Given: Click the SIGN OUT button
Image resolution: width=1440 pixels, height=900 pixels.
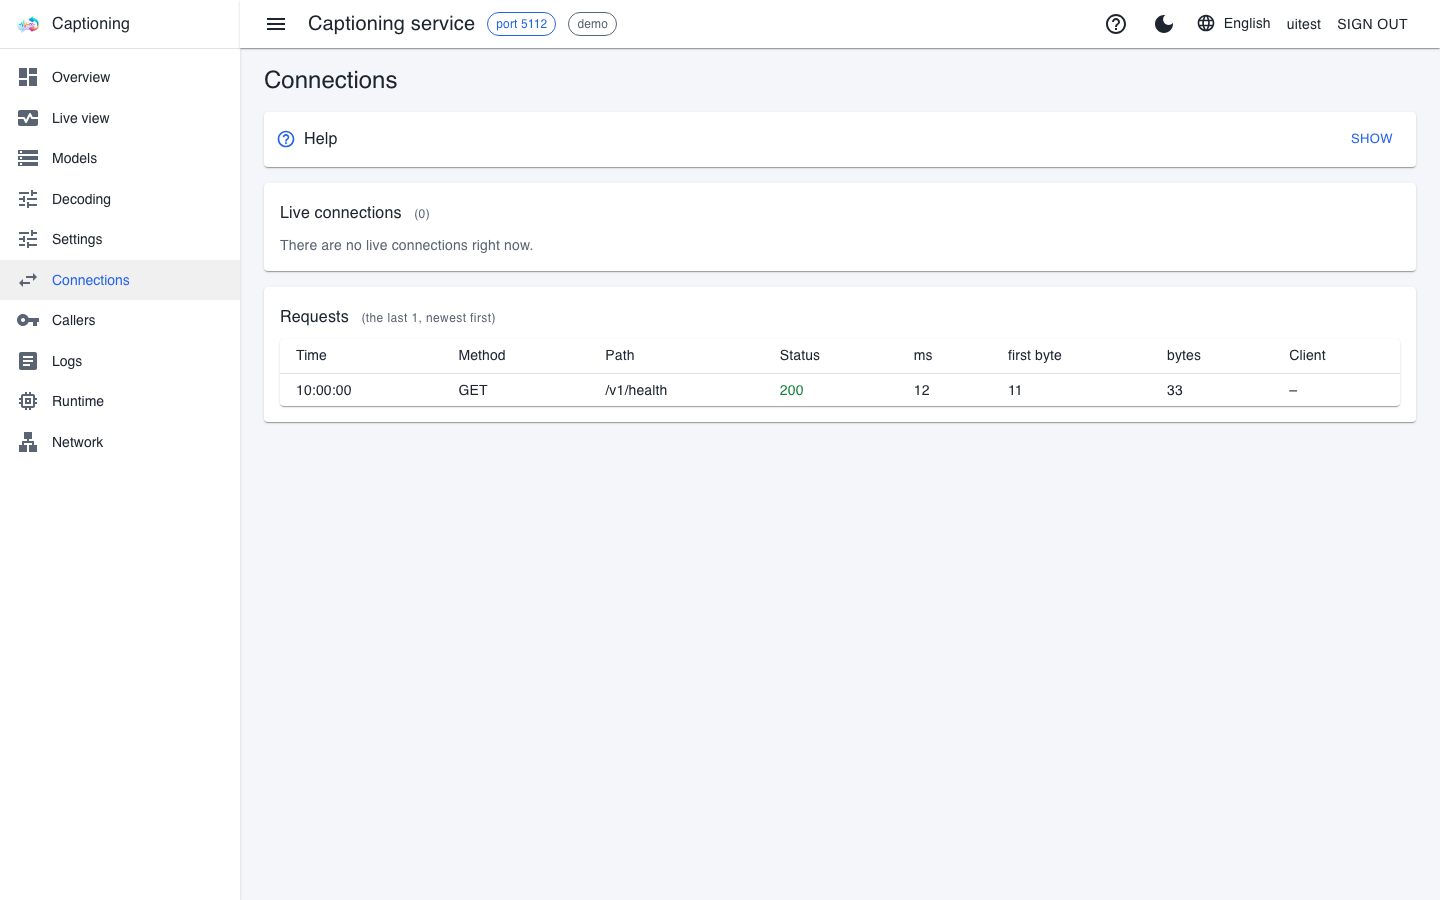Looking at the screenshot, I should coord(1372,24).
